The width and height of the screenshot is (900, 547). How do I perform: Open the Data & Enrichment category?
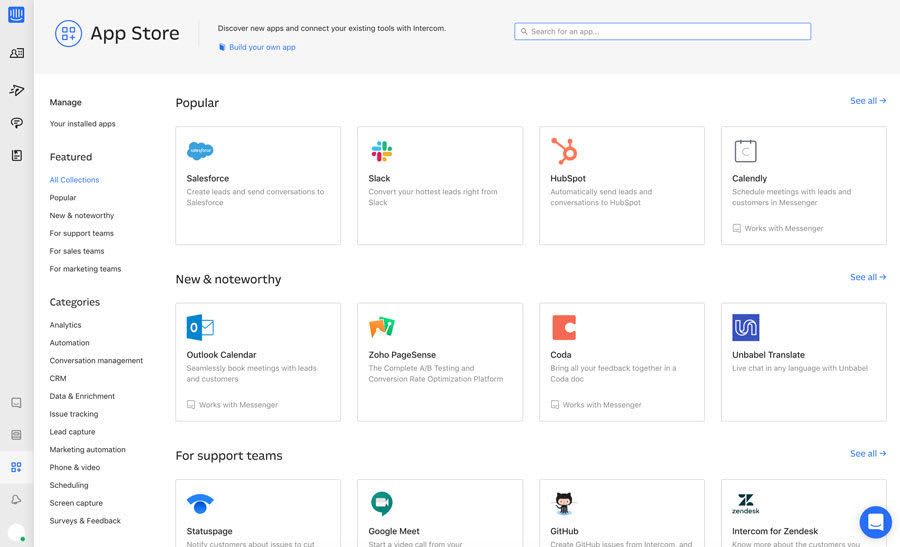pyautogui.click(x=82, y=396)
